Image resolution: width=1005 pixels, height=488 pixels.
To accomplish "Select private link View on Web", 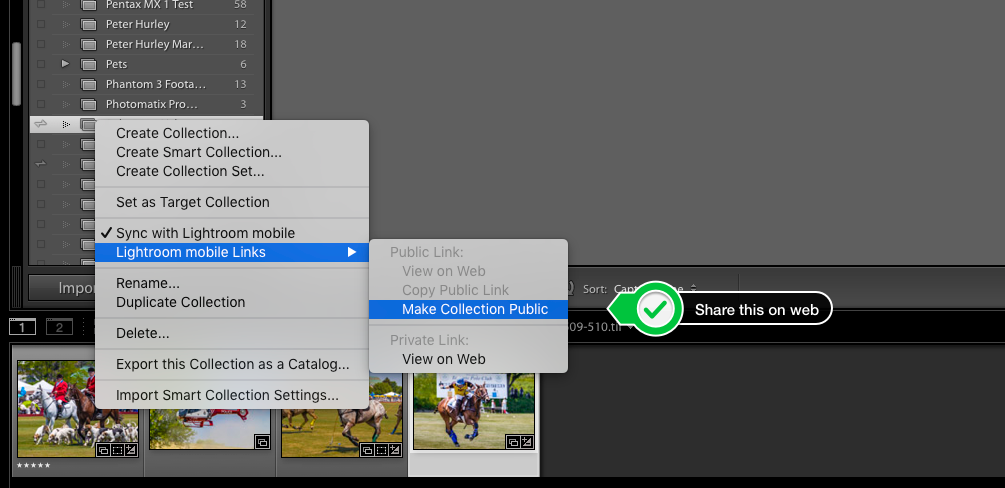I will [443, 359].
